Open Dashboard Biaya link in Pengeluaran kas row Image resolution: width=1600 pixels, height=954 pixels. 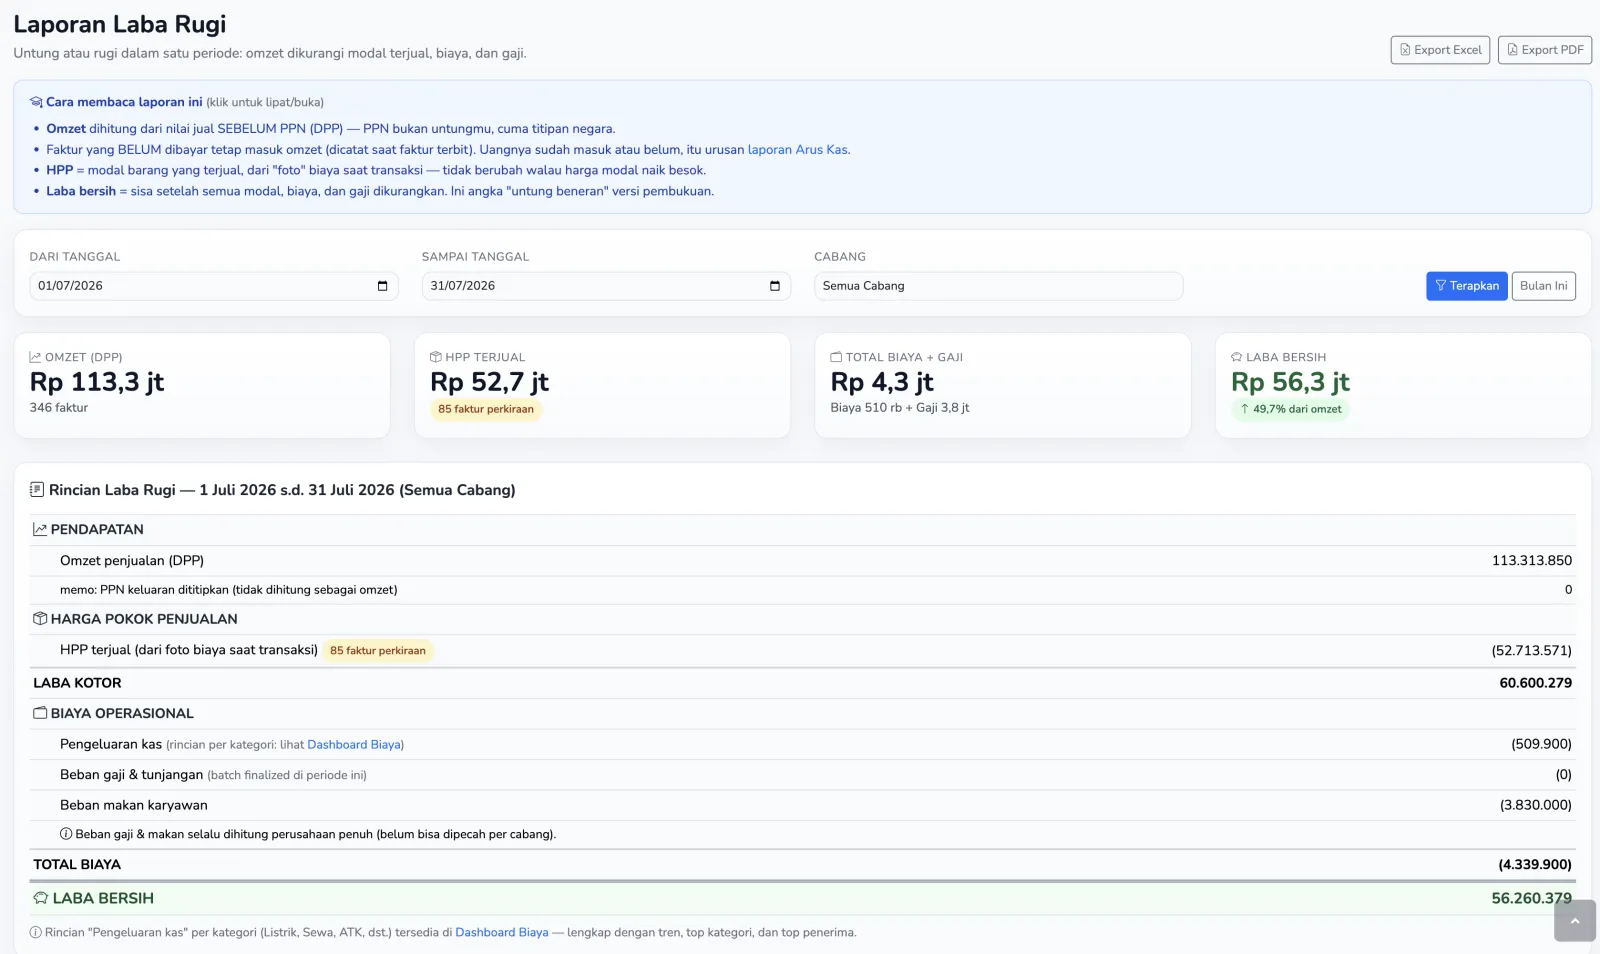(x=354, y=745)
